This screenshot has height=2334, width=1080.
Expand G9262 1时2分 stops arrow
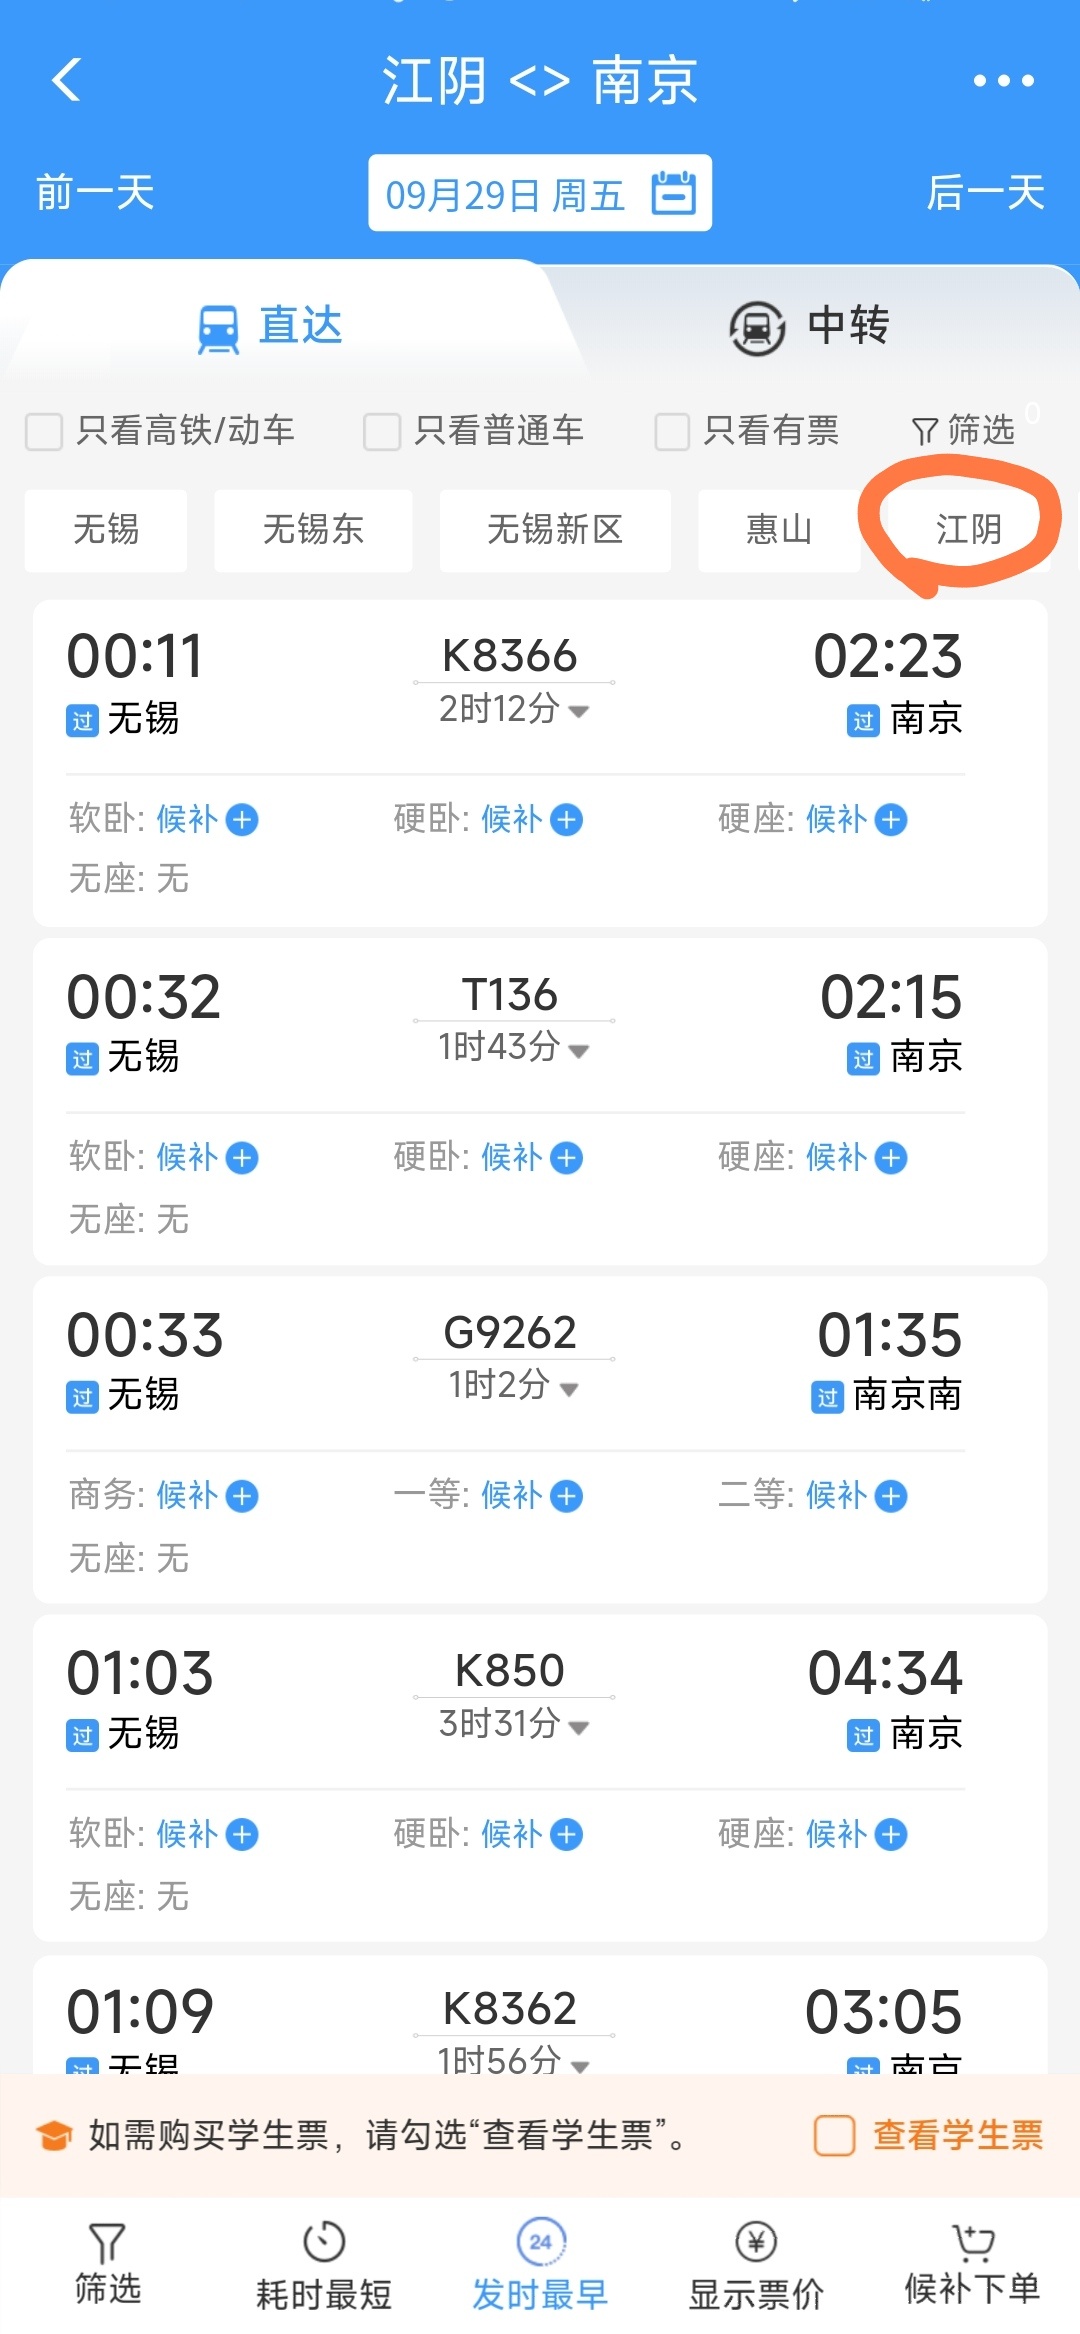pyautogui.click(x=569, y=1389)
